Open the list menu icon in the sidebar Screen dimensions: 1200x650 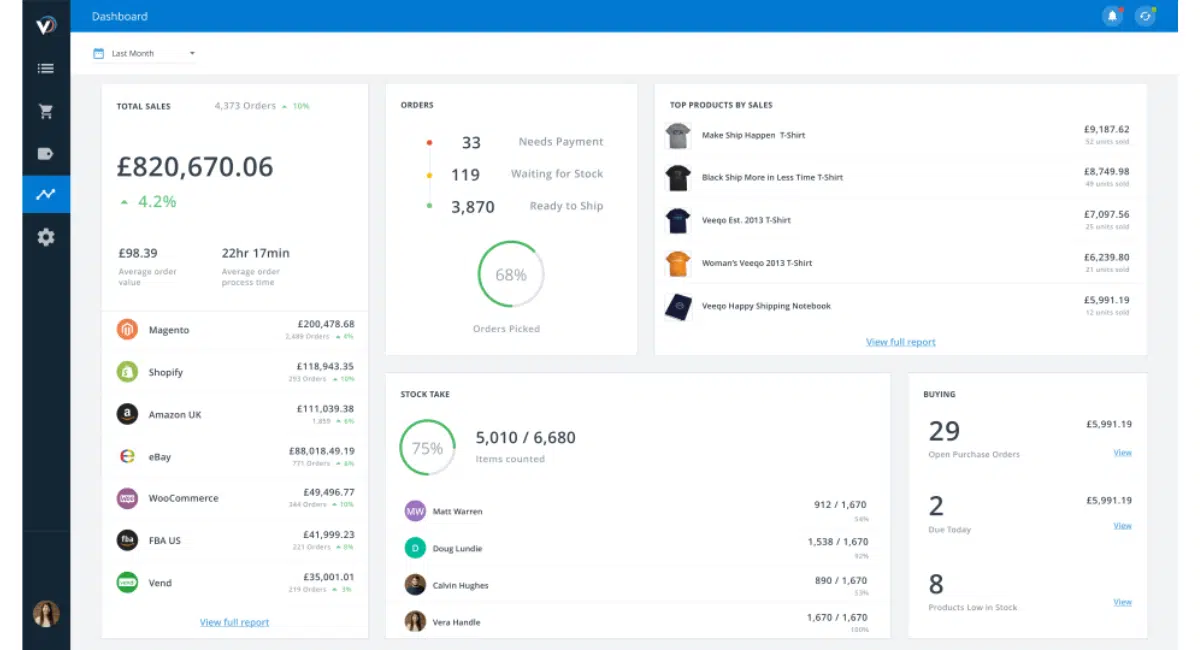coord(45,69)
